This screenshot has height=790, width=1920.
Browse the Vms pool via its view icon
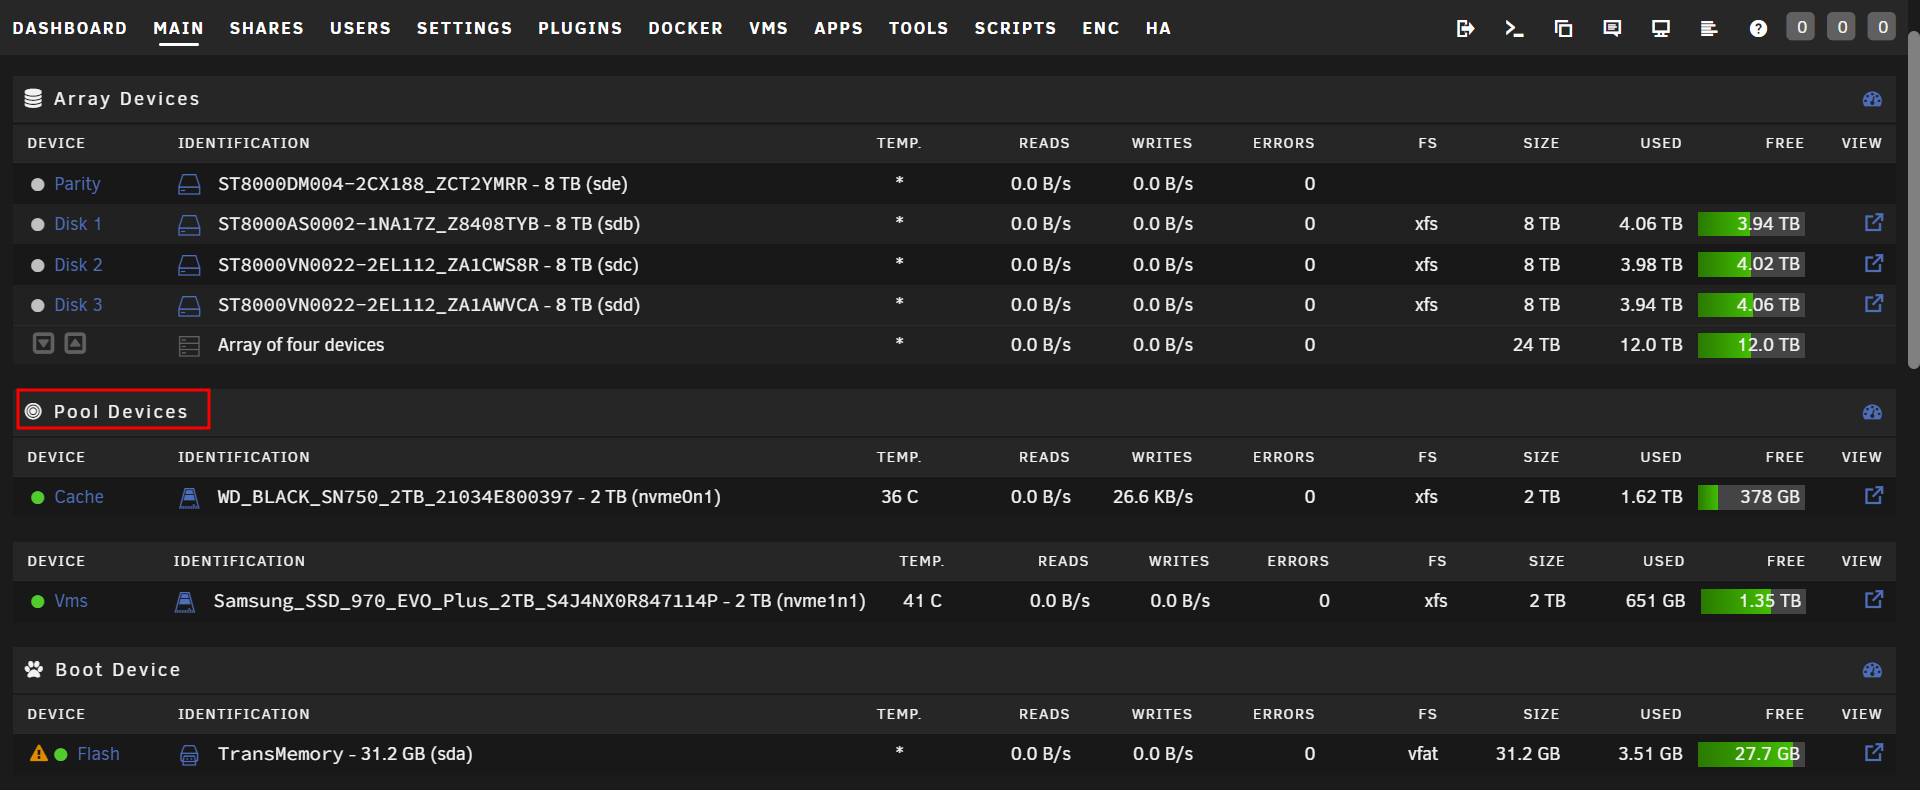[1874, 599]
